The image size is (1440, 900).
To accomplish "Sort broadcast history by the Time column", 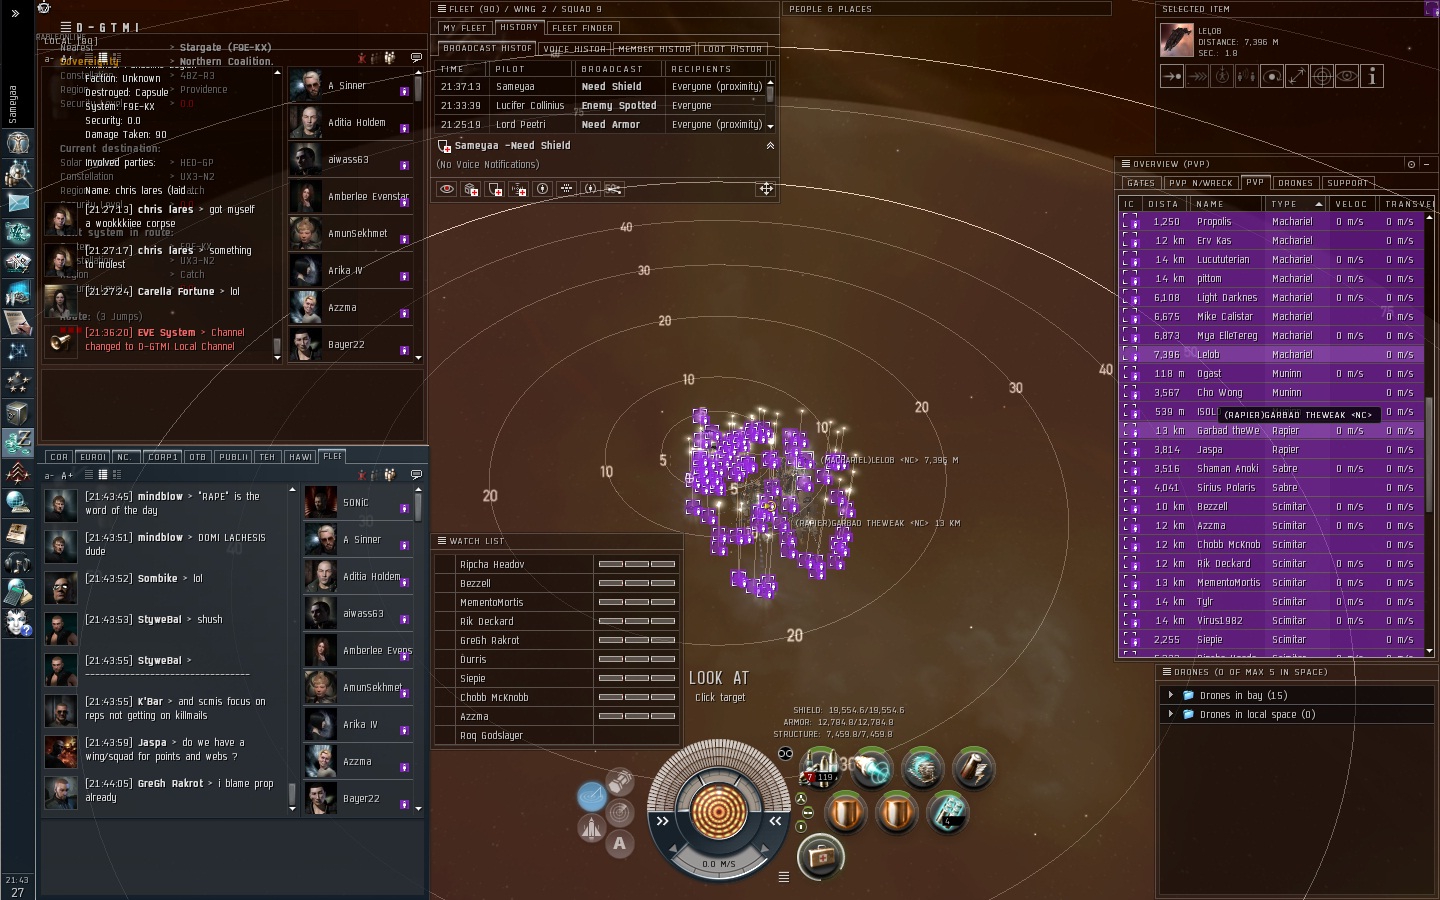I will coord(462,69).
